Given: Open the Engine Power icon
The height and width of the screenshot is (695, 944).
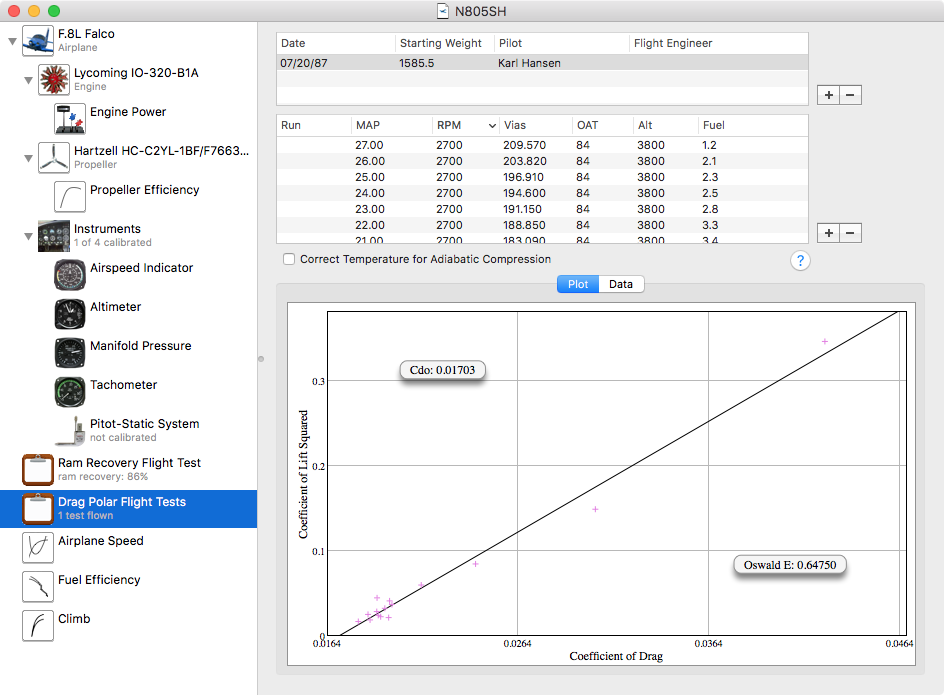Looking at the screenshot, I should [70, 119].
